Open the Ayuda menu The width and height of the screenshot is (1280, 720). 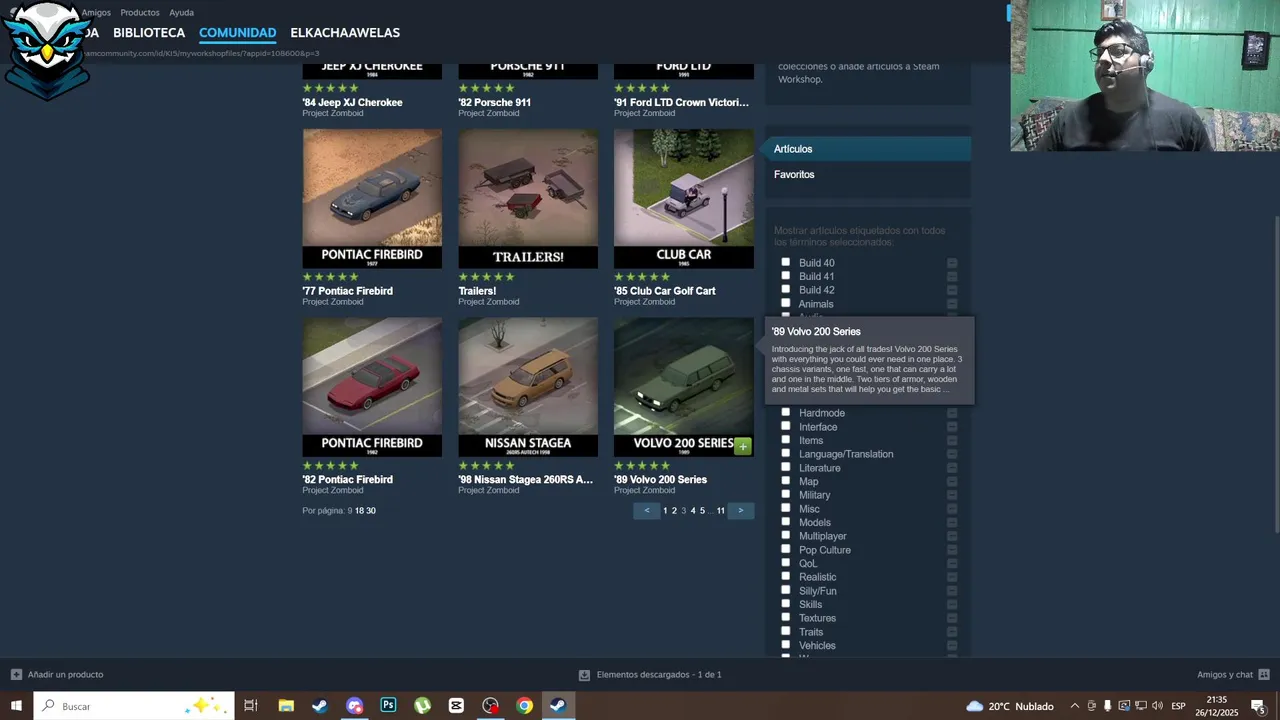coord(181,12)
